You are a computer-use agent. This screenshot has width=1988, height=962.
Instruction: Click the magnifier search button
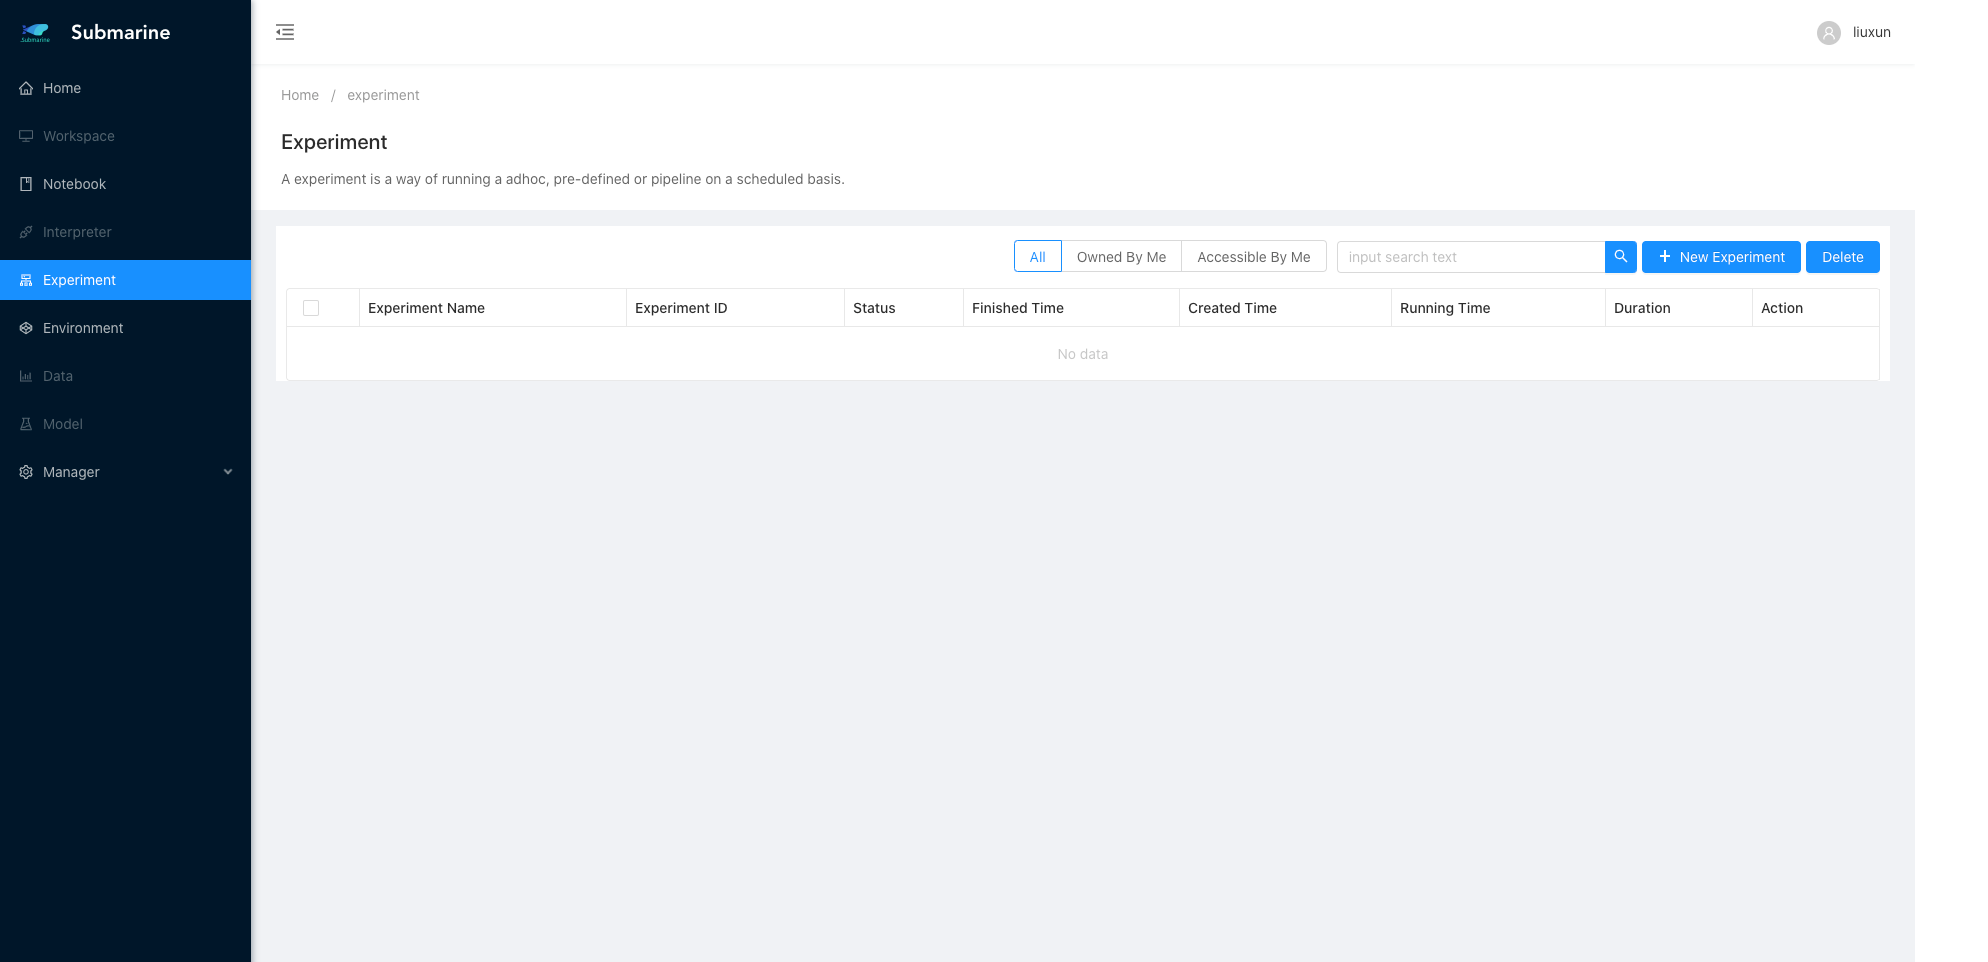pos(1621,257)
